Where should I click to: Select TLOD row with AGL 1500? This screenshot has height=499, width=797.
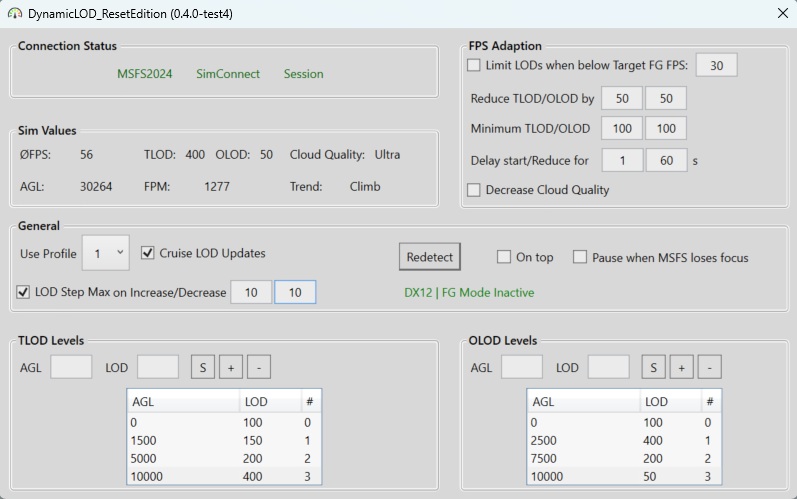point(224,440)
